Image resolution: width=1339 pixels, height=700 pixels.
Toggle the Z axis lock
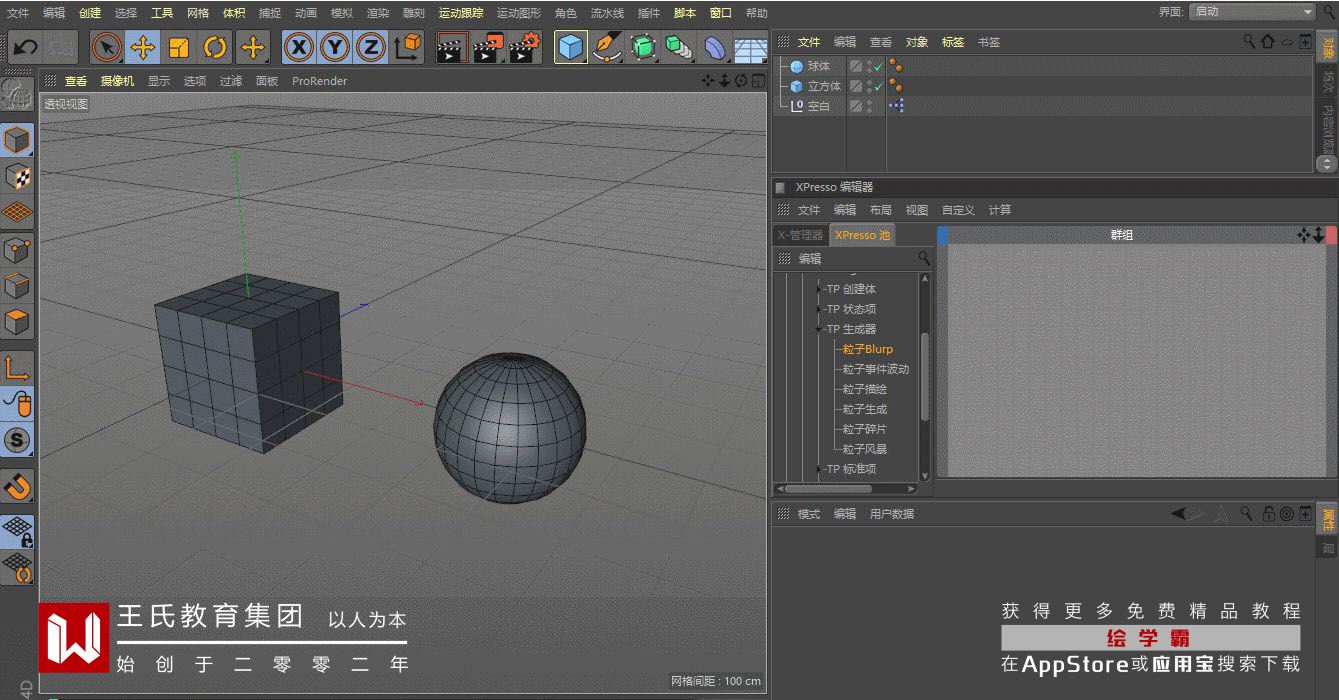371,47
